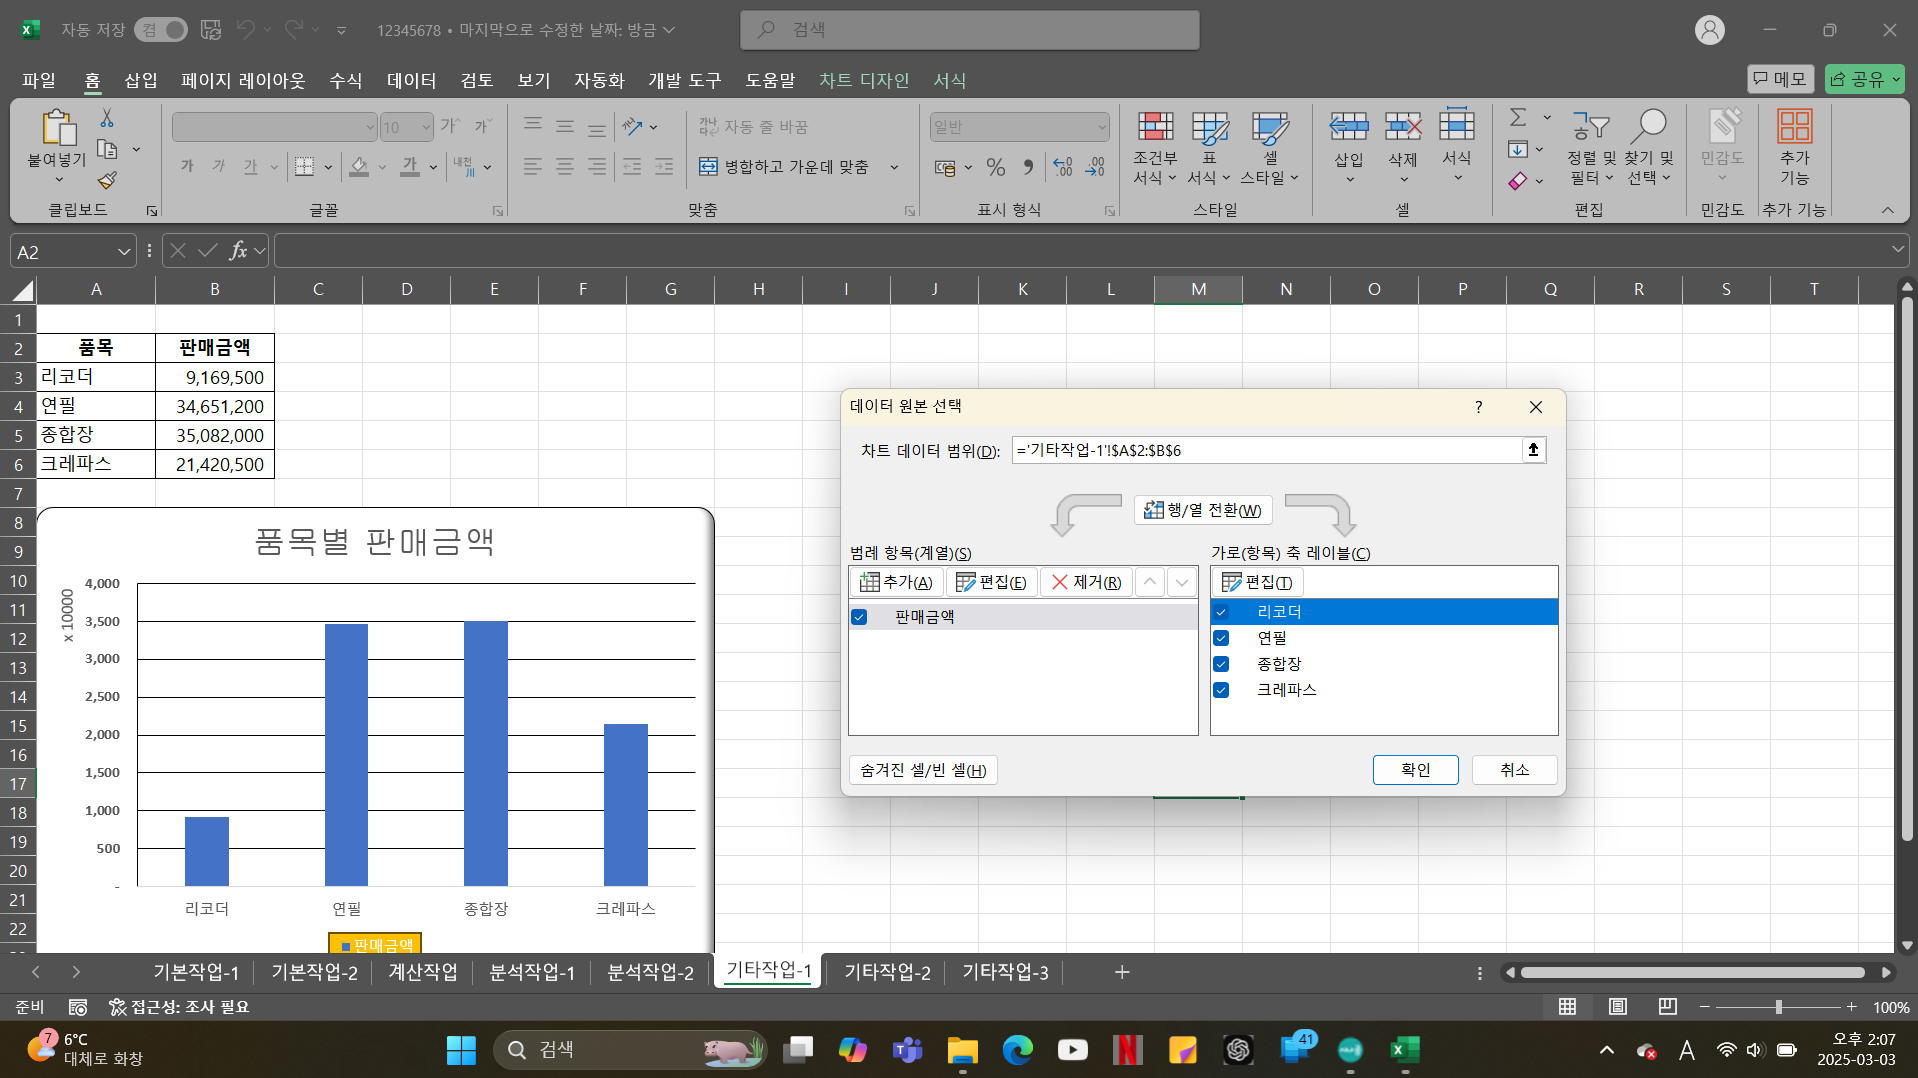
Task: Expand the Name Box dropdown
Action: point(124,252)
